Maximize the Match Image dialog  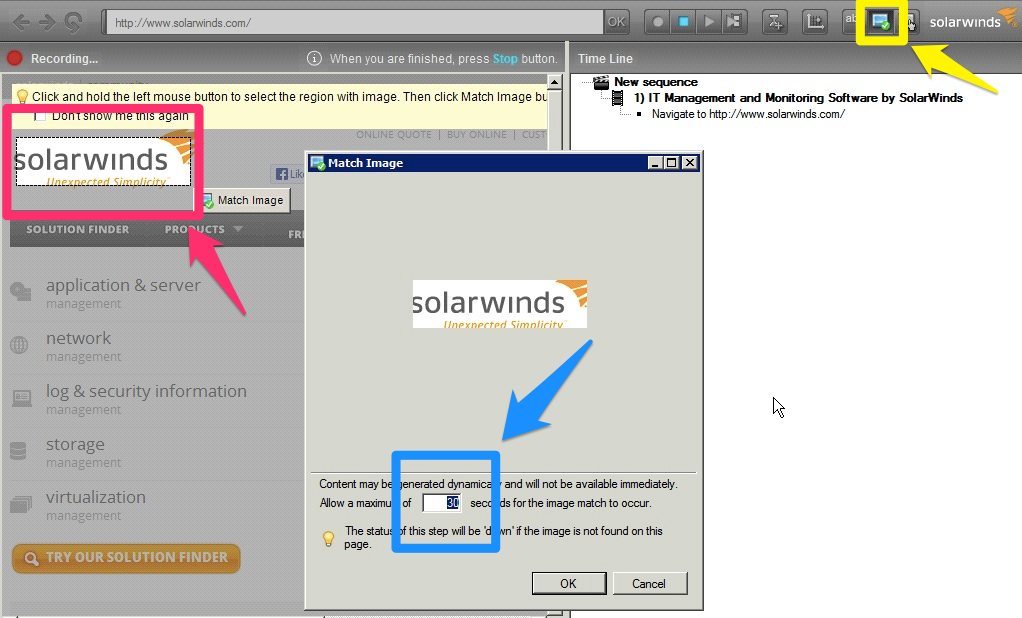click(672, 163)
